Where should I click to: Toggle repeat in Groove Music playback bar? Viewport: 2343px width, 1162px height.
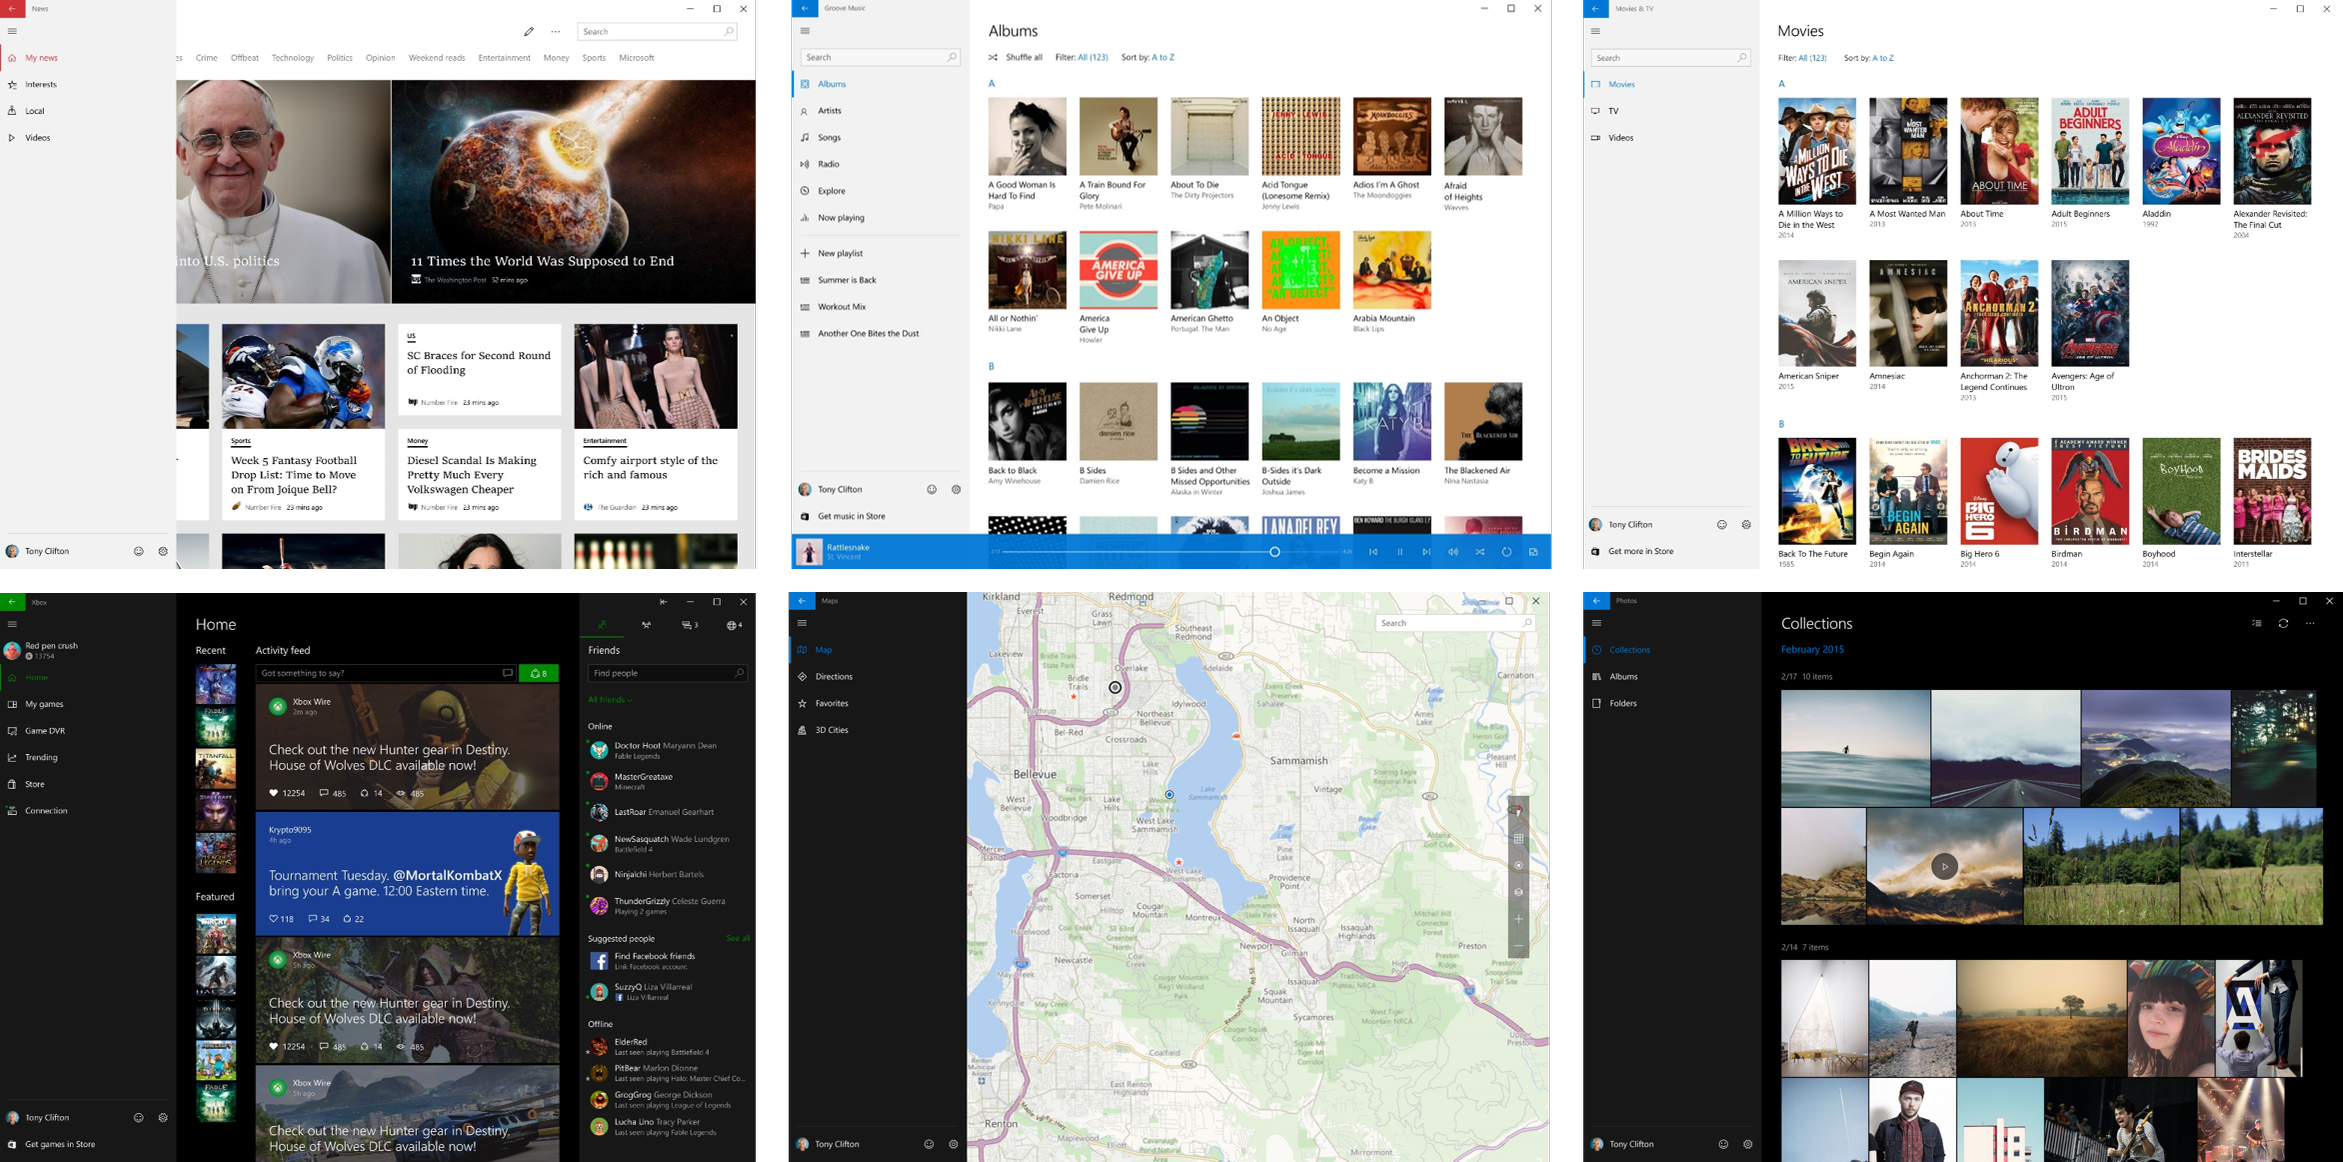coord(1506,552)
